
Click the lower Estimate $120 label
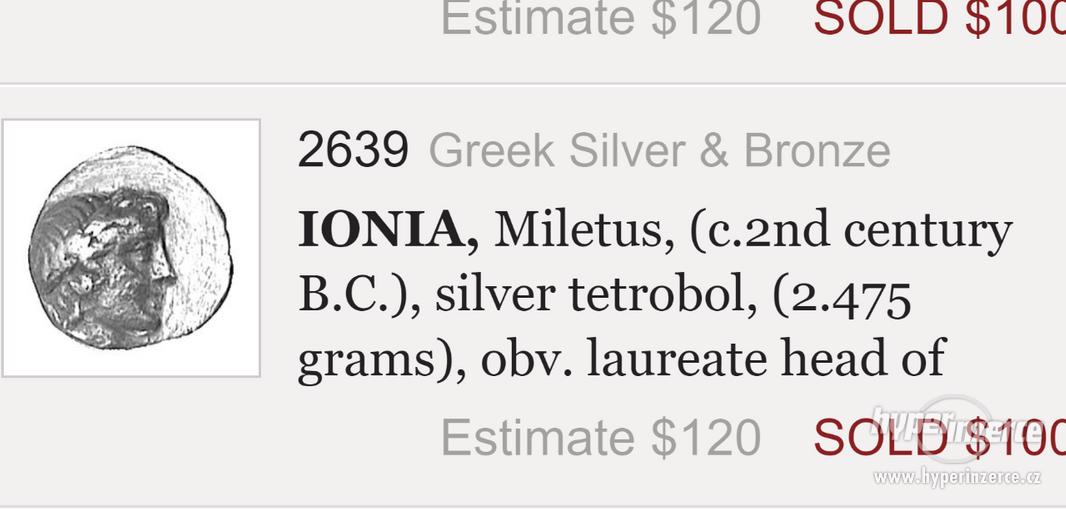[x=601, y=438]
